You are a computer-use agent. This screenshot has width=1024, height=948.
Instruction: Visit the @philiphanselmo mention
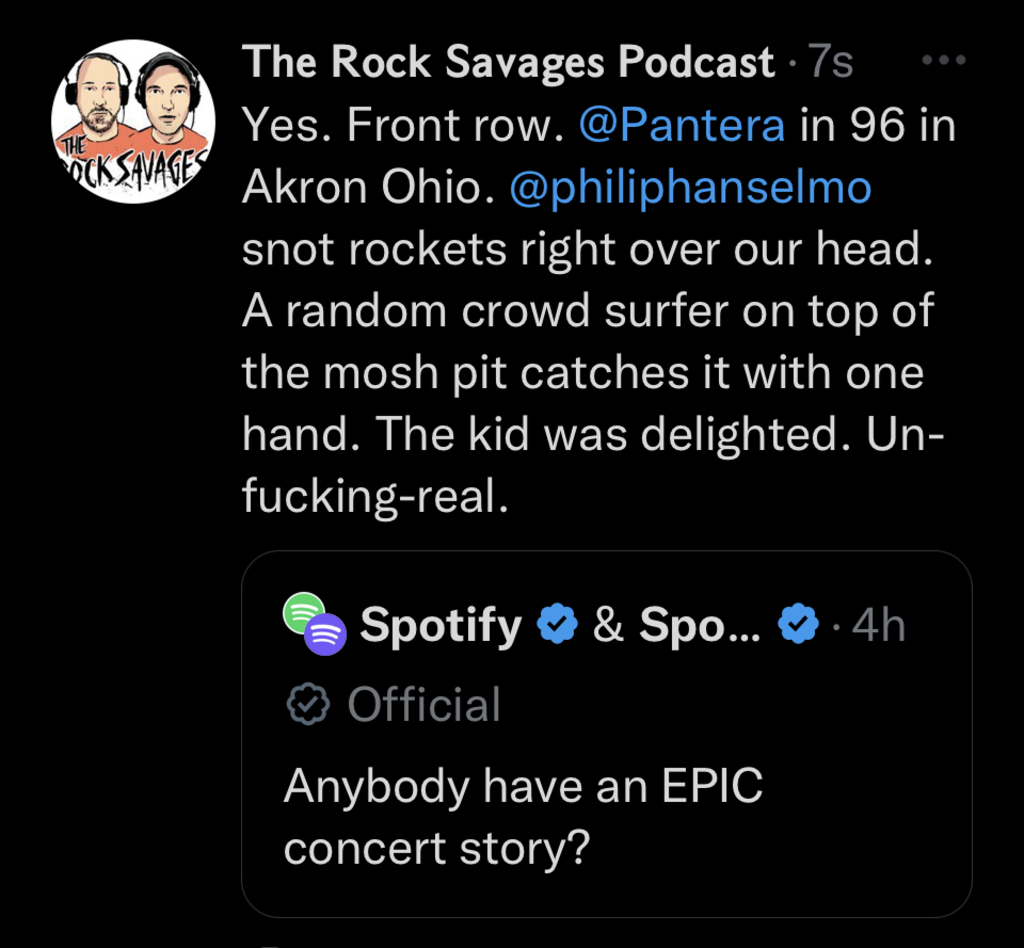tap(690, 189)
